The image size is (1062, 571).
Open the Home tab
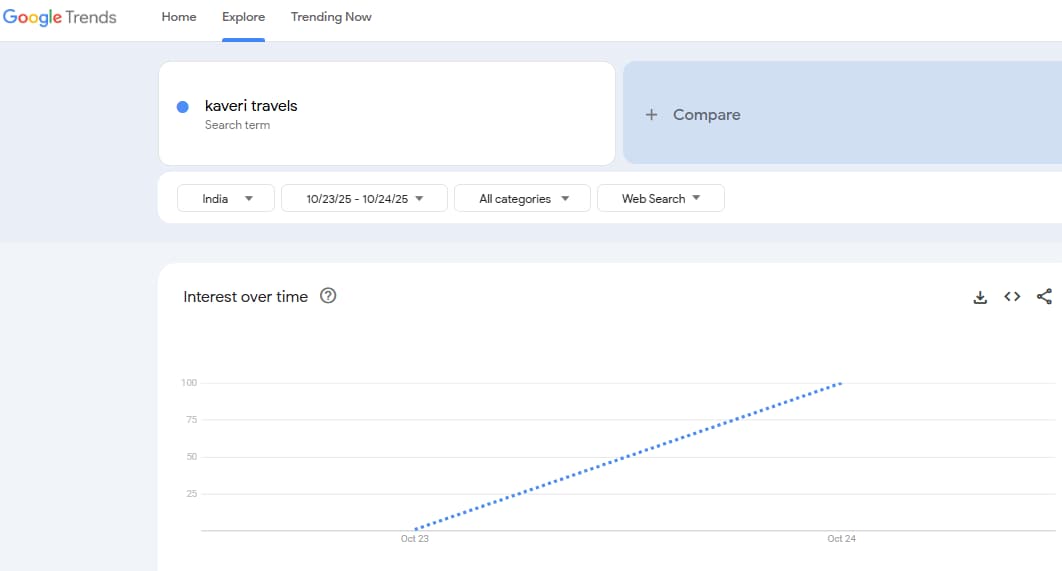(179, 17)
